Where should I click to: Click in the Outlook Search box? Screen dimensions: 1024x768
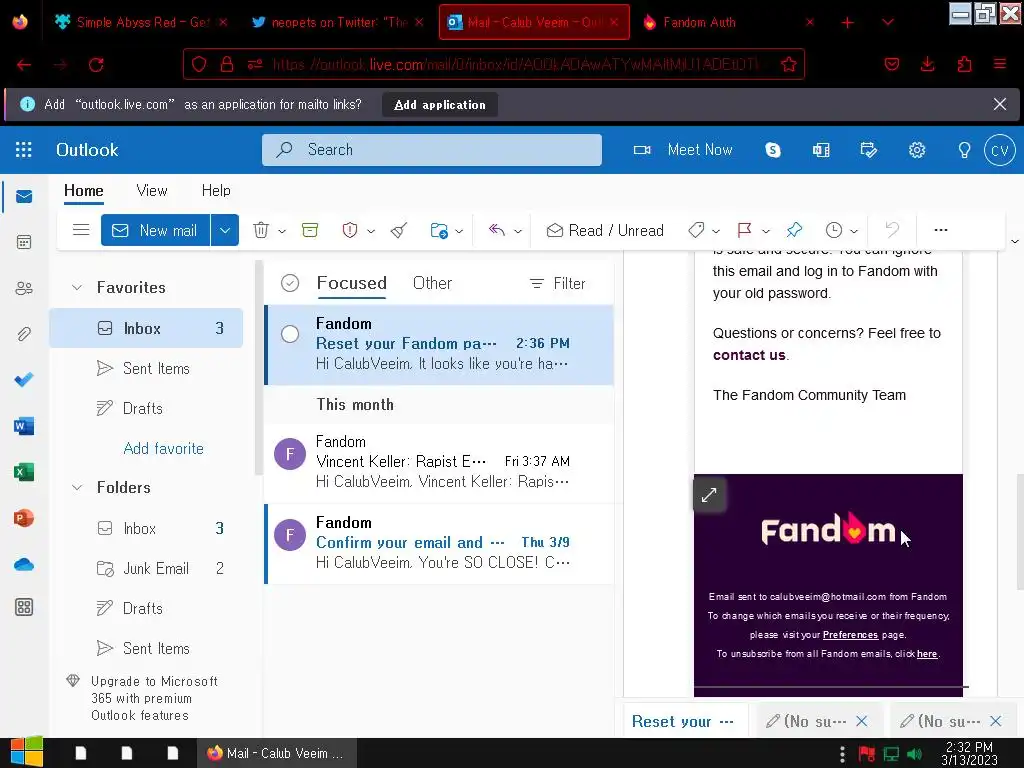tap(432, 150)
